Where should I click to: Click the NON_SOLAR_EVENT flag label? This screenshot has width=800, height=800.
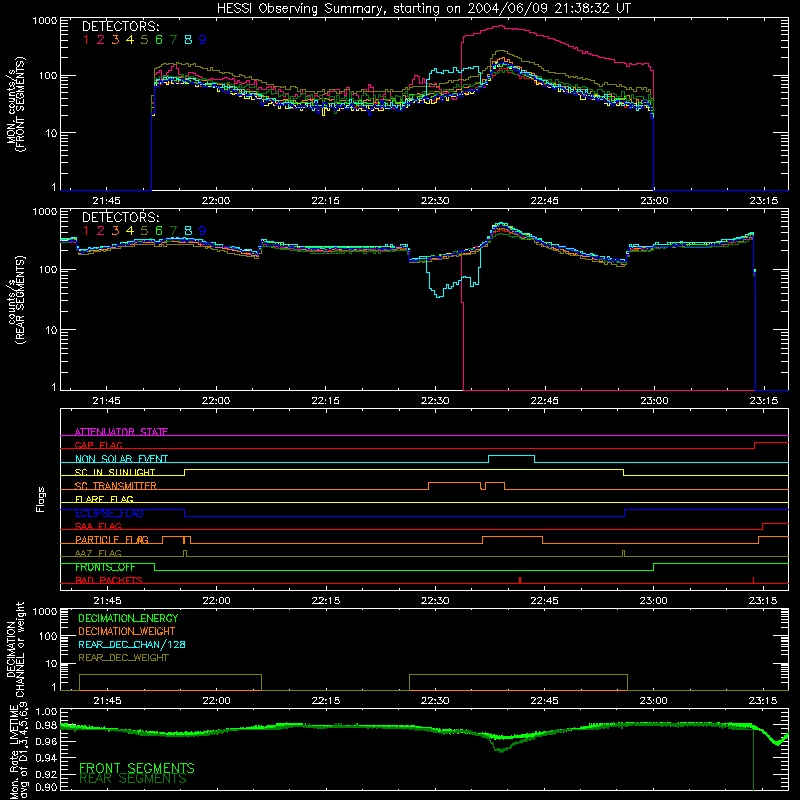coord(121,459)
